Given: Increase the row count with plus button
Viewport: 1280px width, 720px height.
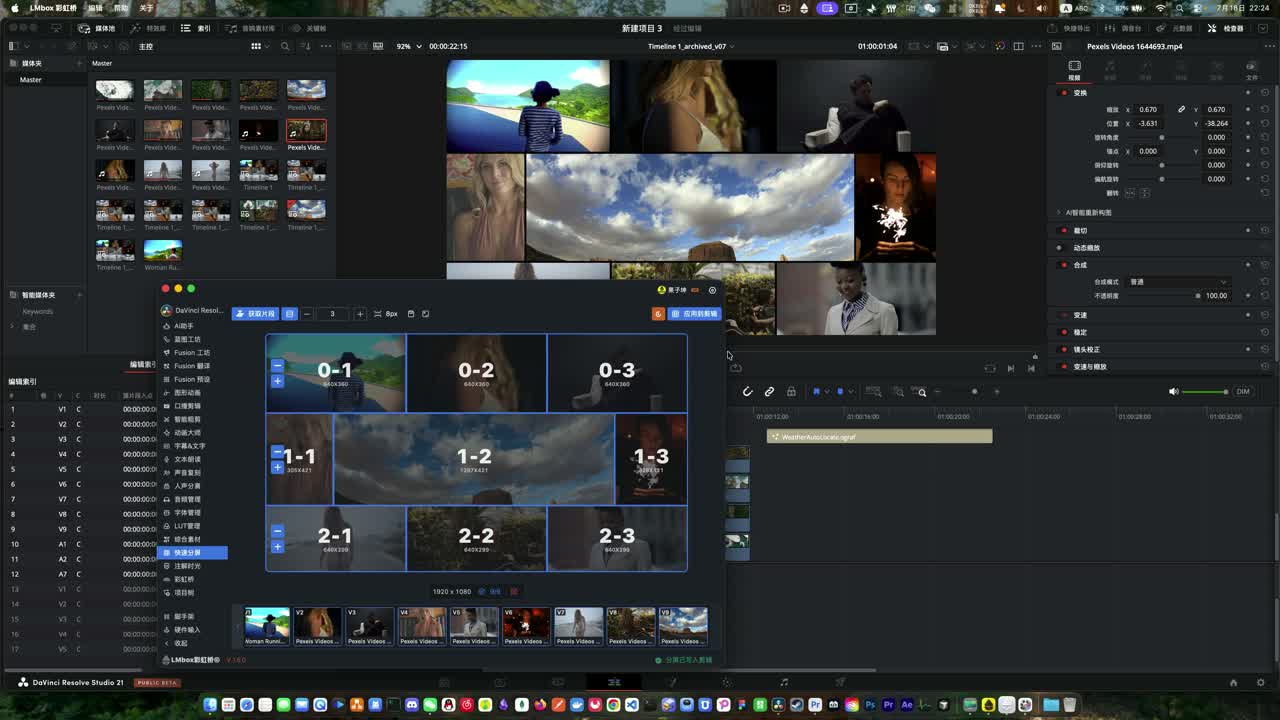Looking at the screenshot, I should tap(360, 314).
